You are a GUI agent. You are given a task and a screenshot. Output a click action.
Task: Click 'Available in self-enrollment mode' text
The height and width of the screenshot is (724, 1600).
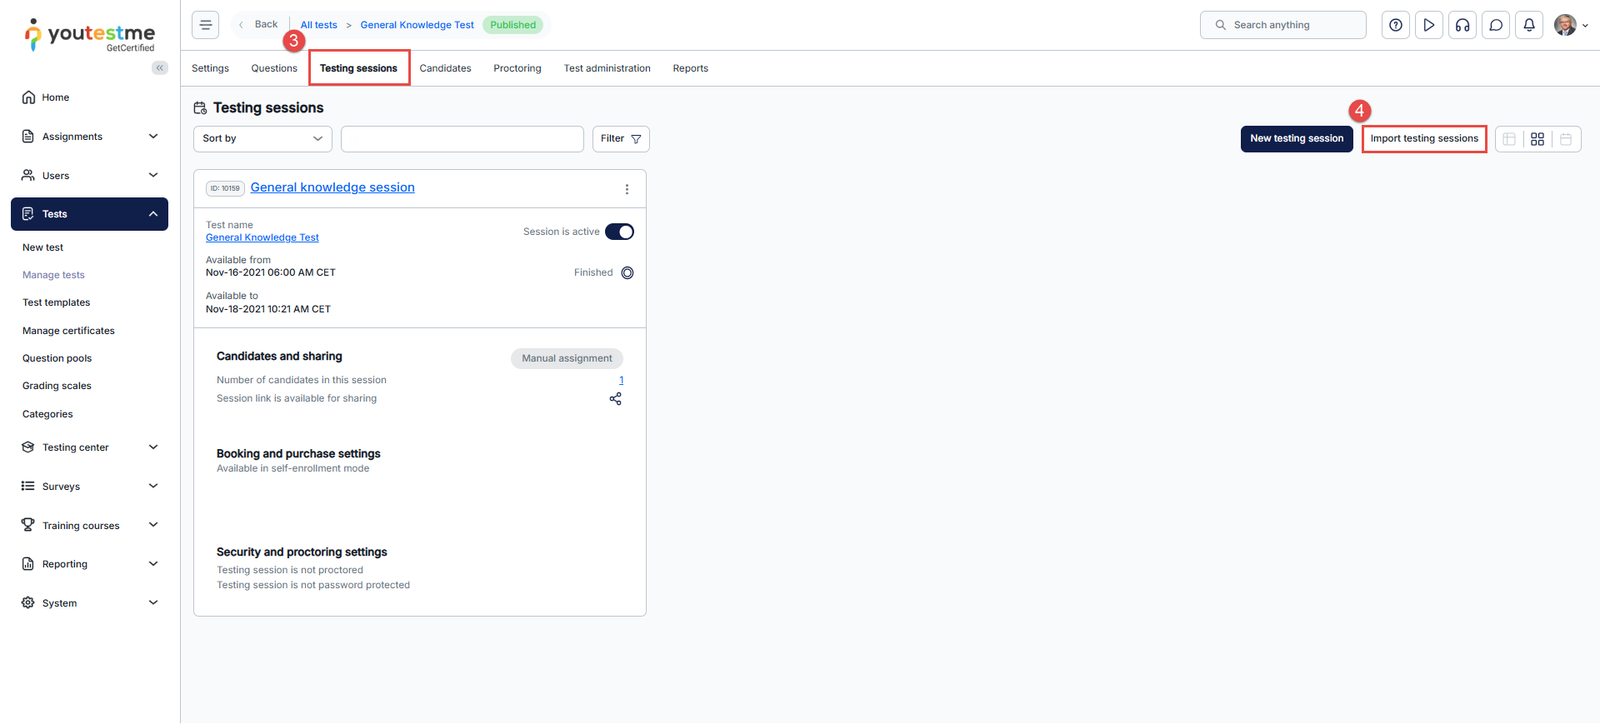click(293, 469)
